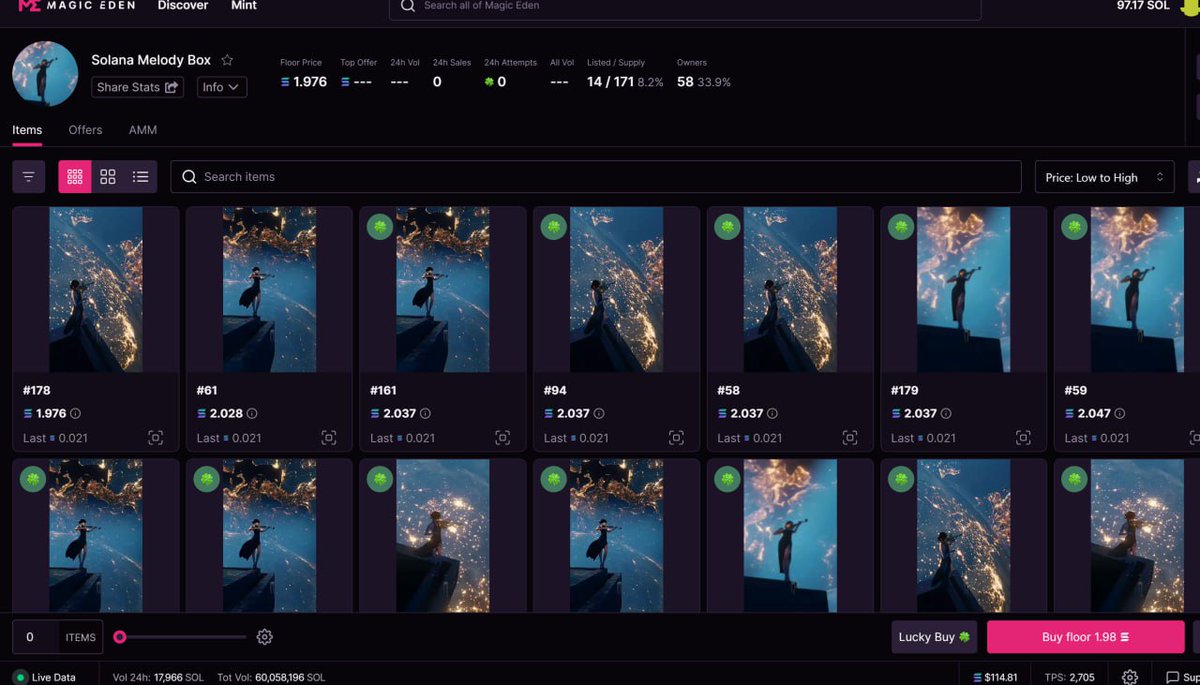1200x685 pixels.
Task: Click the clover badge on #161
Action: [379, 227]
